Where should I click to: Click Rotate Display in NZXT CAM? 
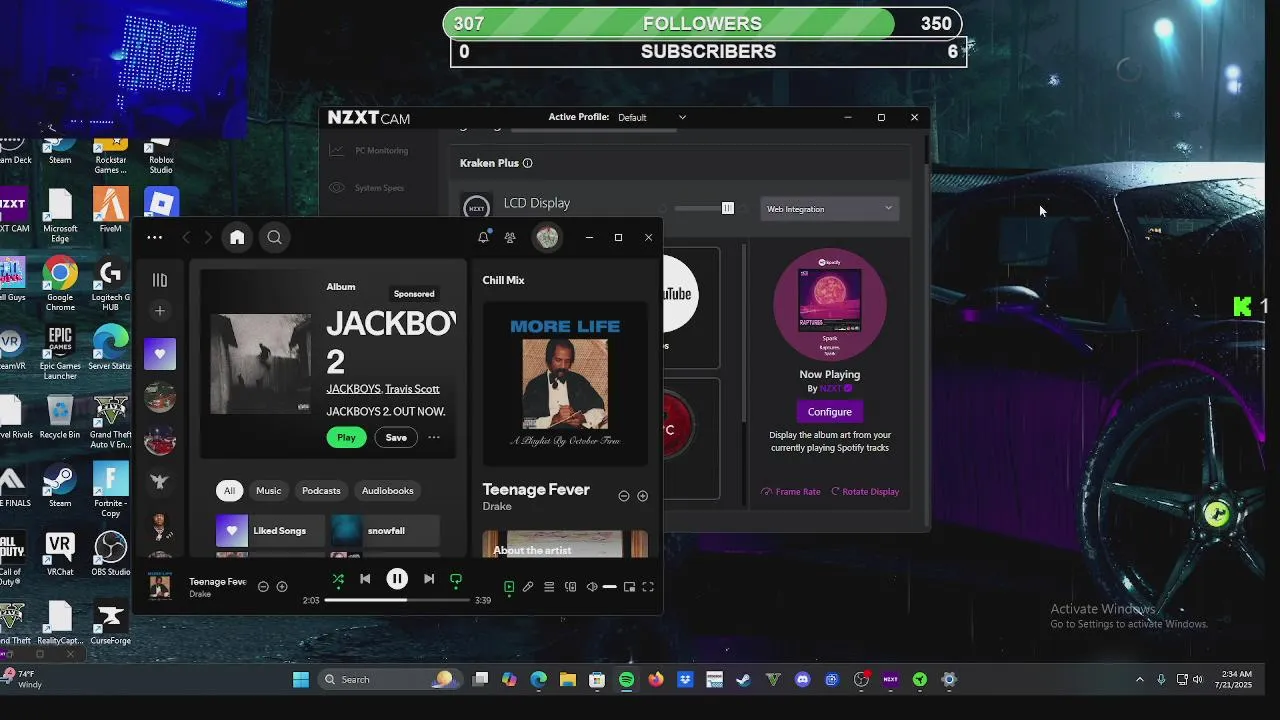pos(865,492)
